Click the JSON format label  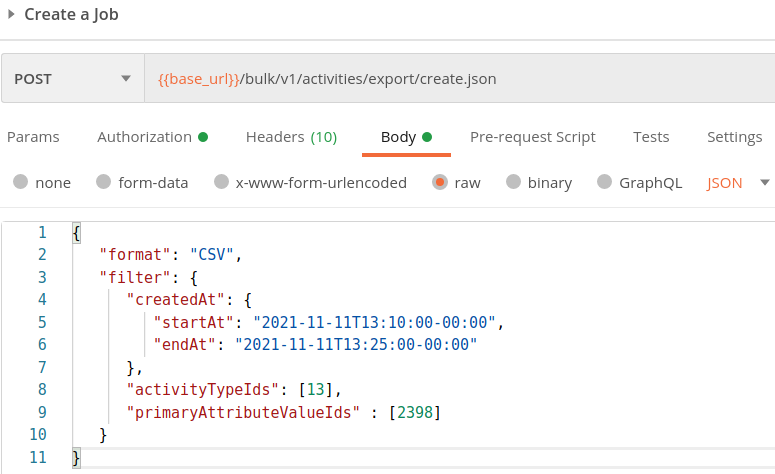click(724, 183)
